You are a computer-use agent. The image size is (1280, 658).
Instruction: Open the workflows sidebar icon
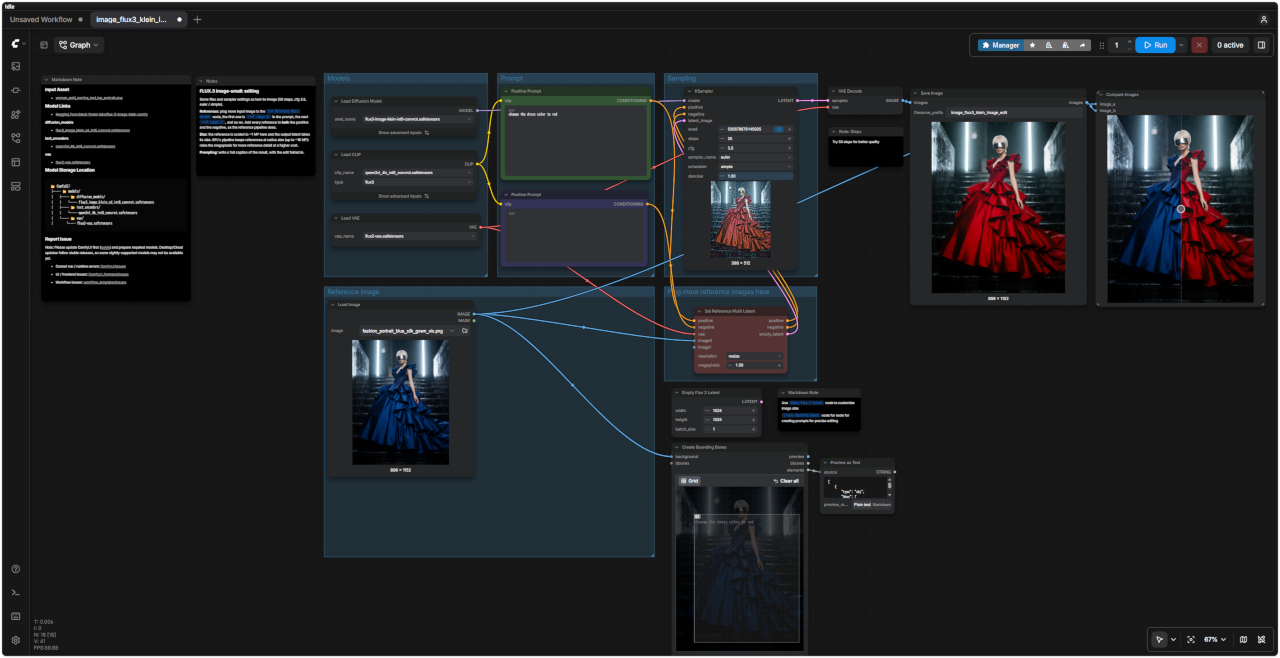coord(16,138)
